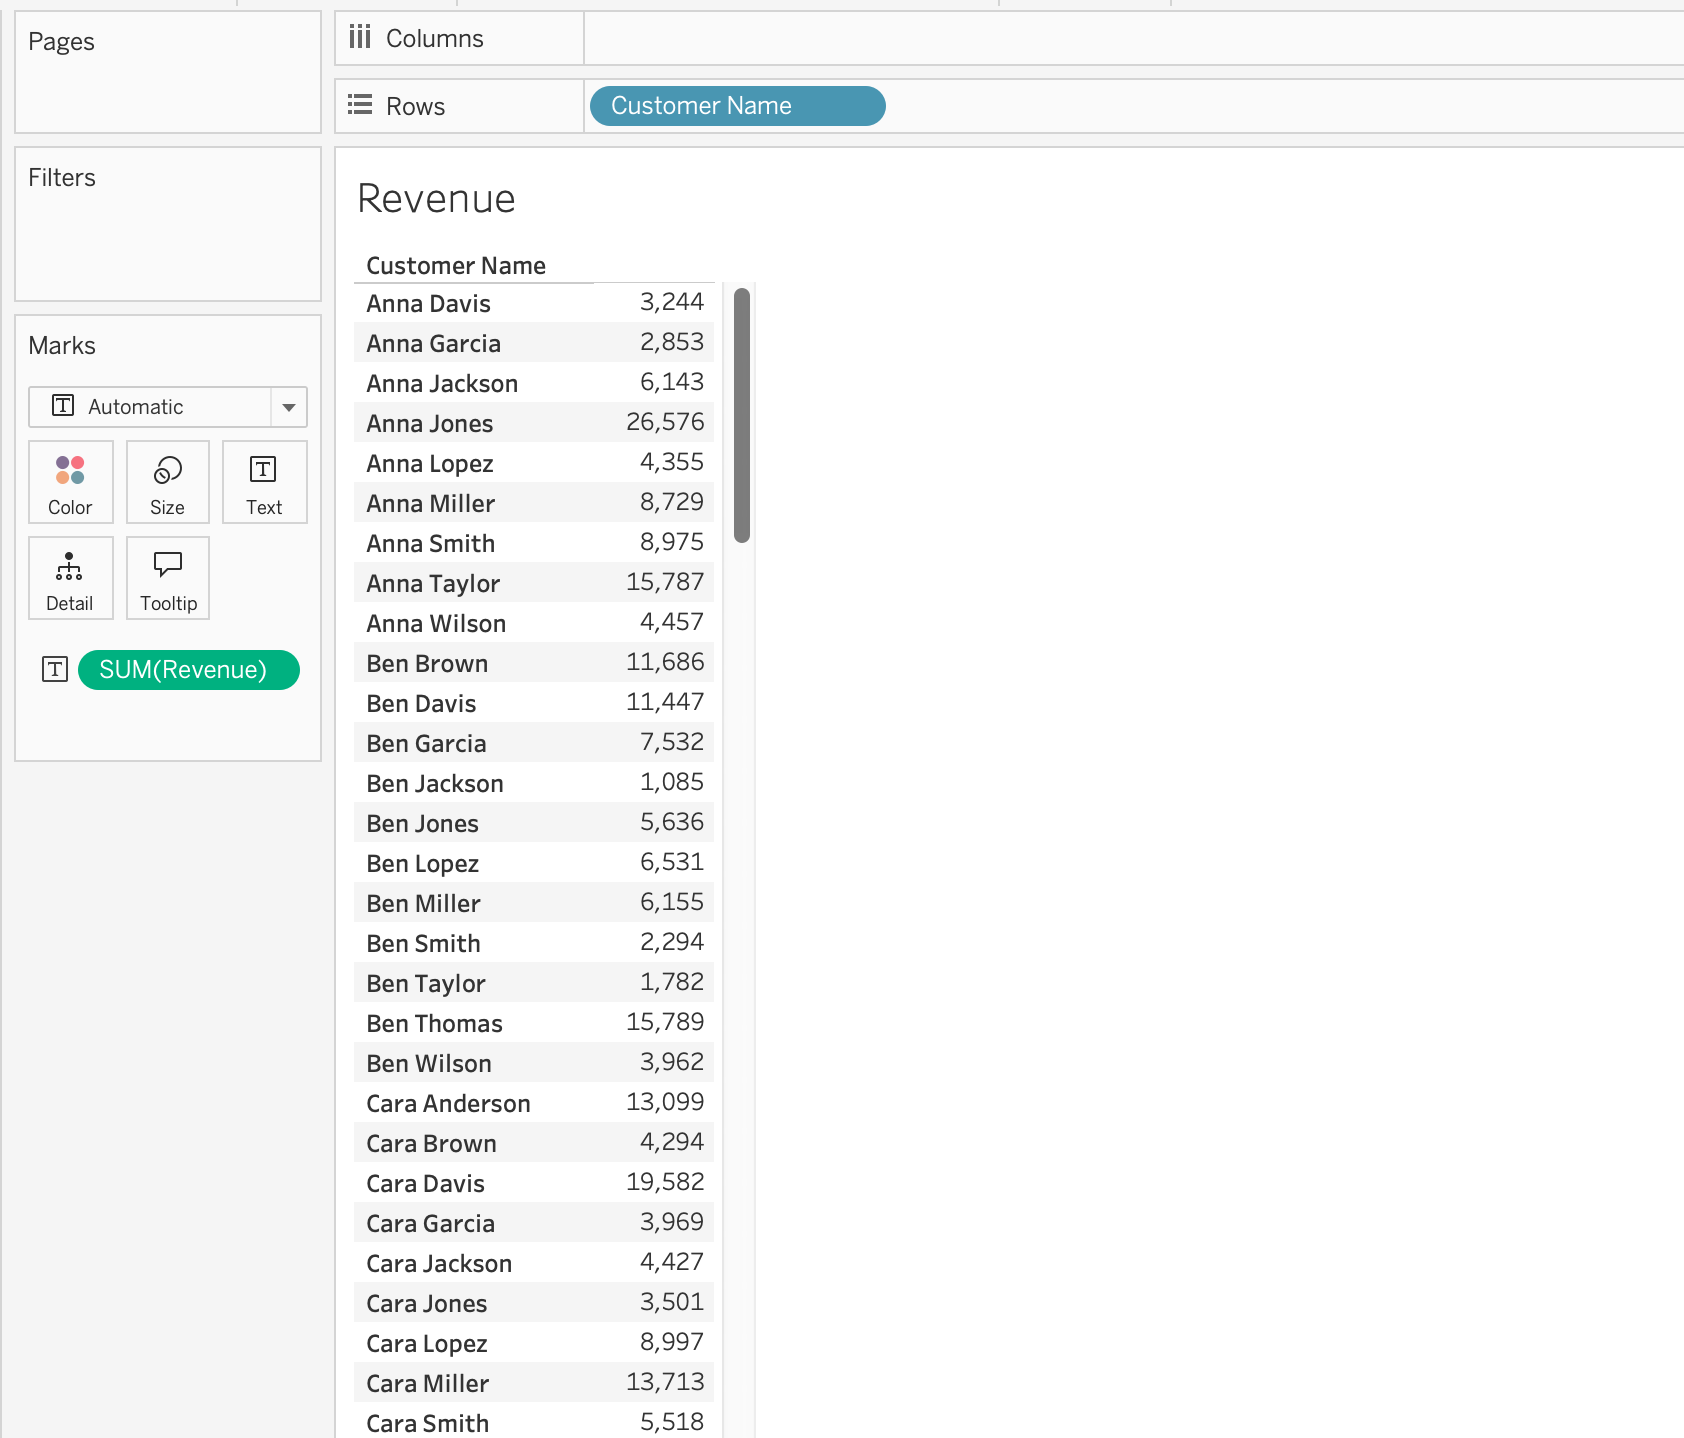Click the Rows shelf icon
The height and width of the screenshot is (1438, 1684).
click(360, 106)
